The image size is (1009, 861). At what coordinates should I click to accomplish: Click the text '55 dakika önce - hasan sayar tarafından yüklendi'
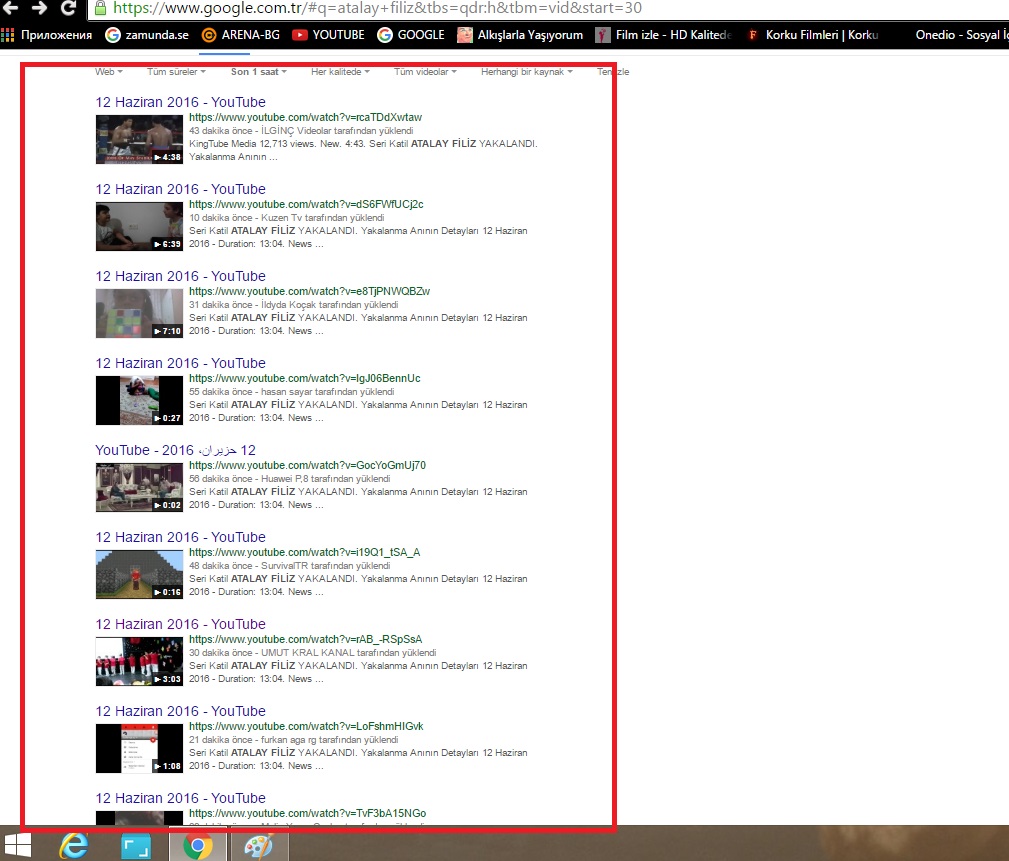(292, 391)
